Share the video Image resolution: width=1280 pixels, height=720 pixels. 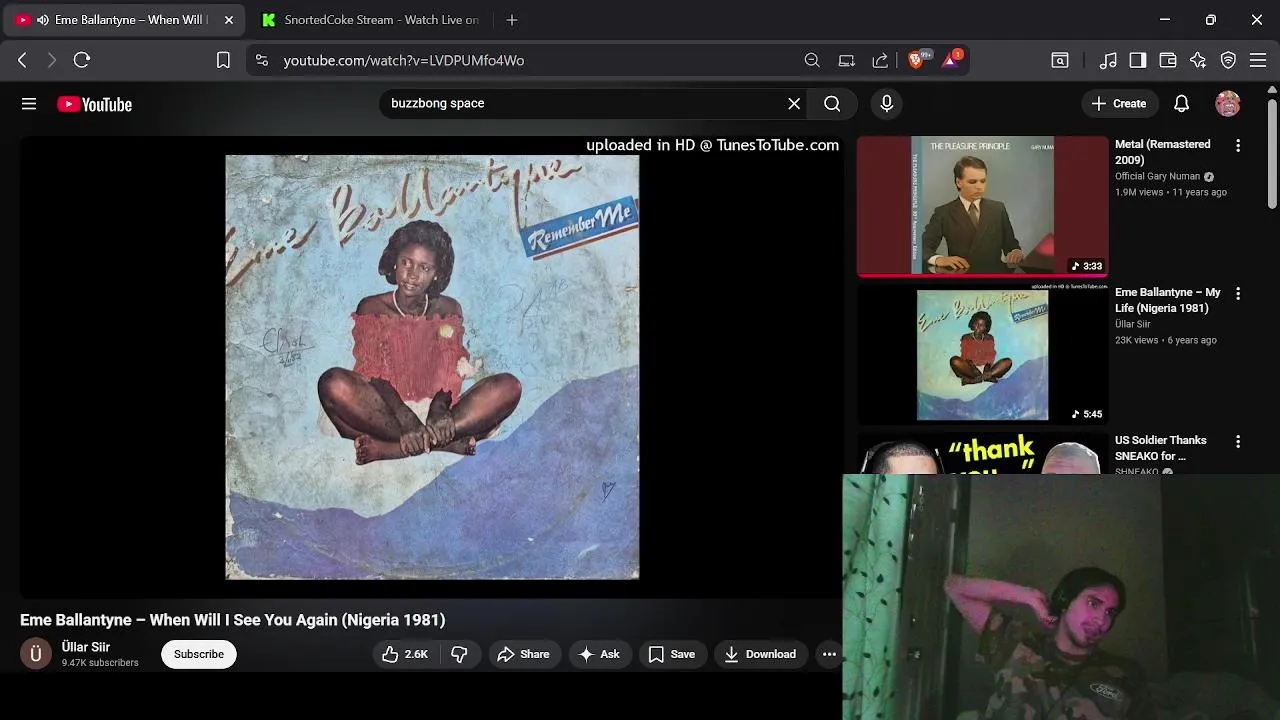(524, 654)
